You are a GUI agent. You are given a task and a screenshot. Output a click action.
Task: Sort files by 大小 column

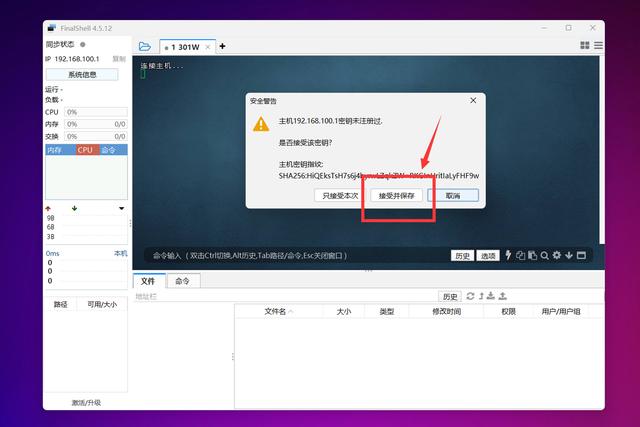tap(344, 311)
